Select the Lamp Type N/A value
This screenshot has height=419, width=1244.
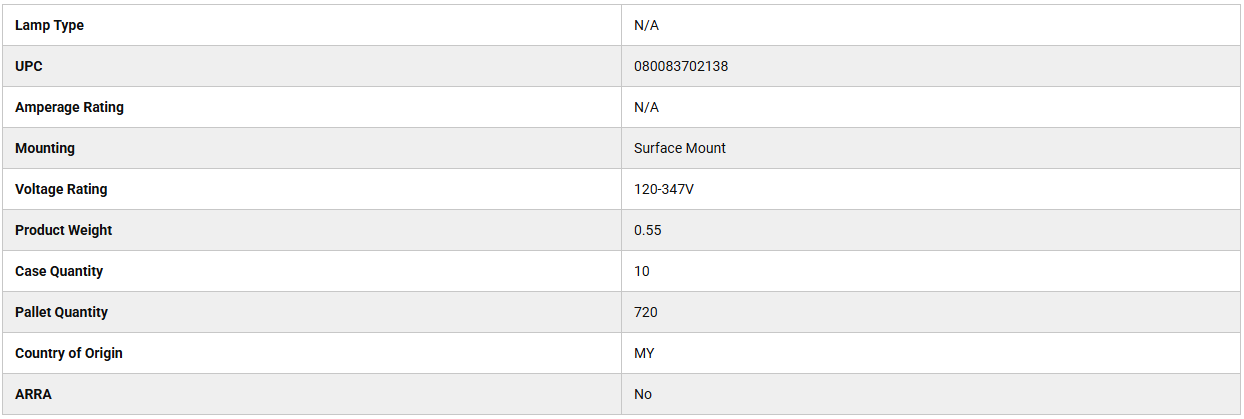pos(646,25)
